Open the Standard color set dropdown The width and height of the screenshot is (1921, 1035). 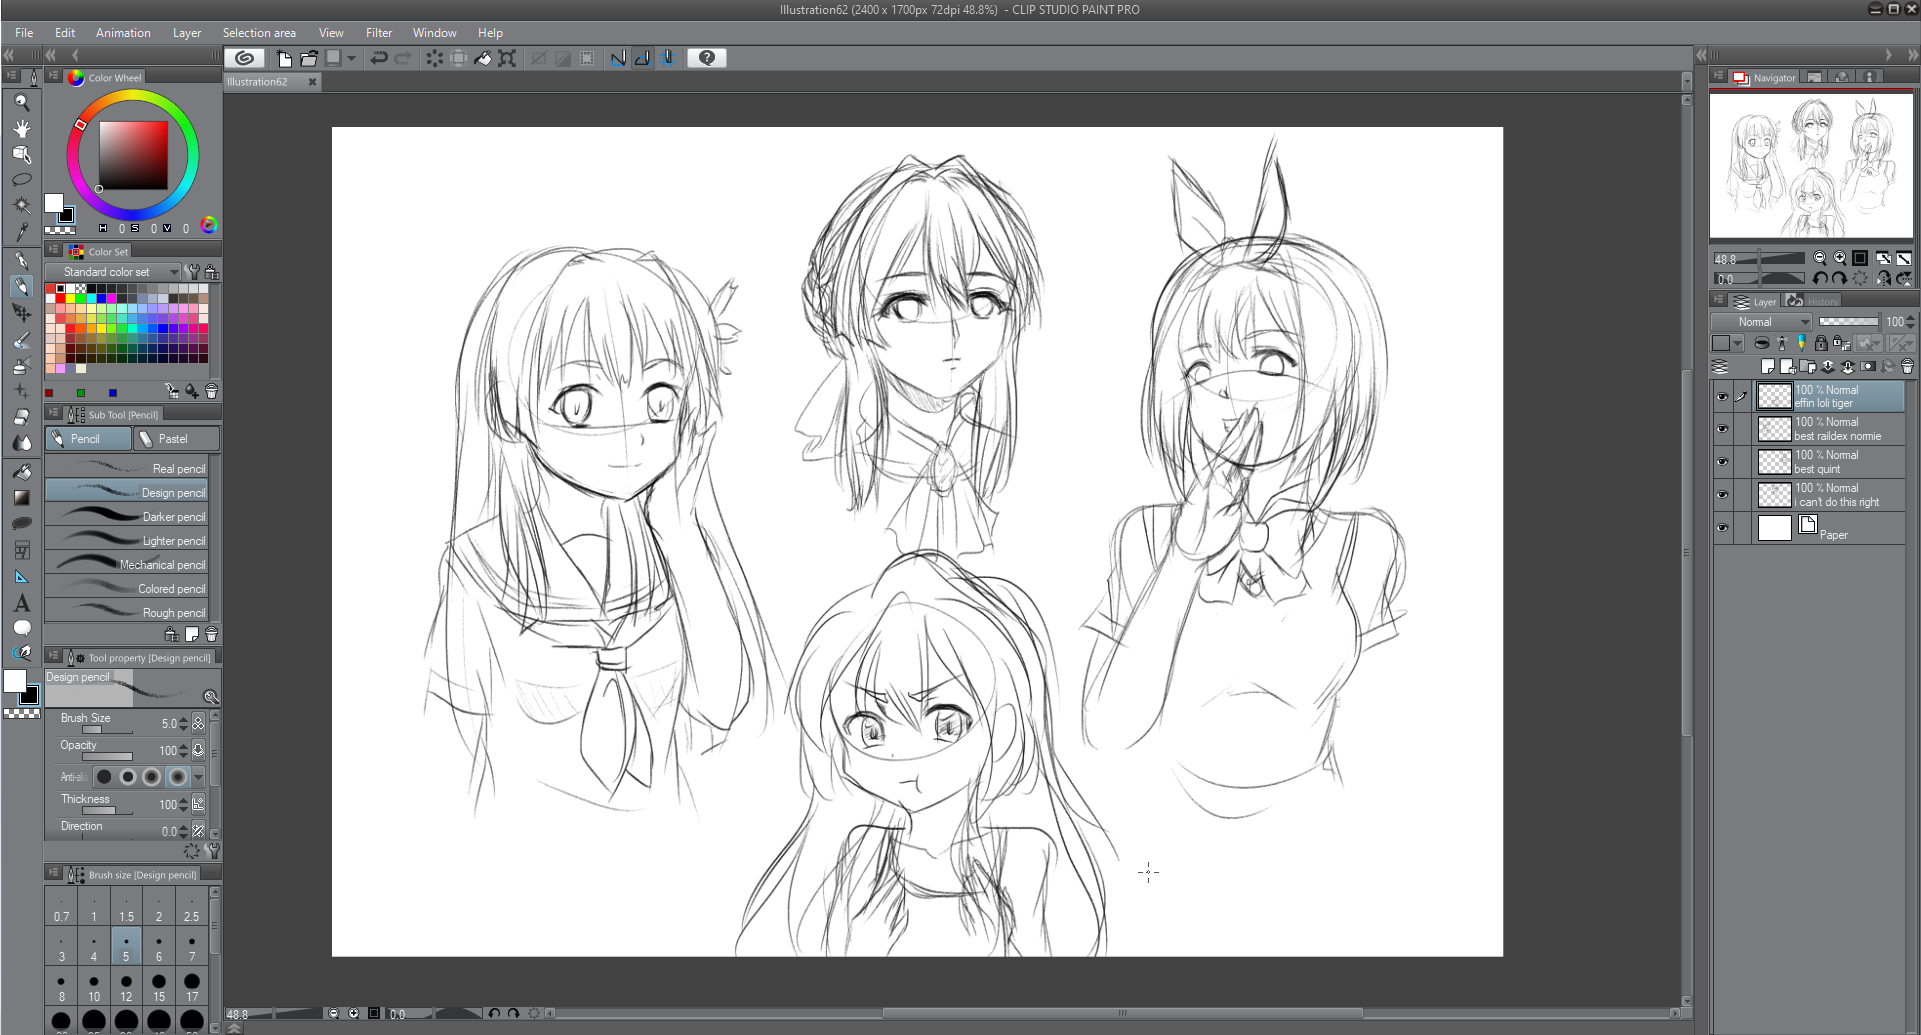(112, 272)
